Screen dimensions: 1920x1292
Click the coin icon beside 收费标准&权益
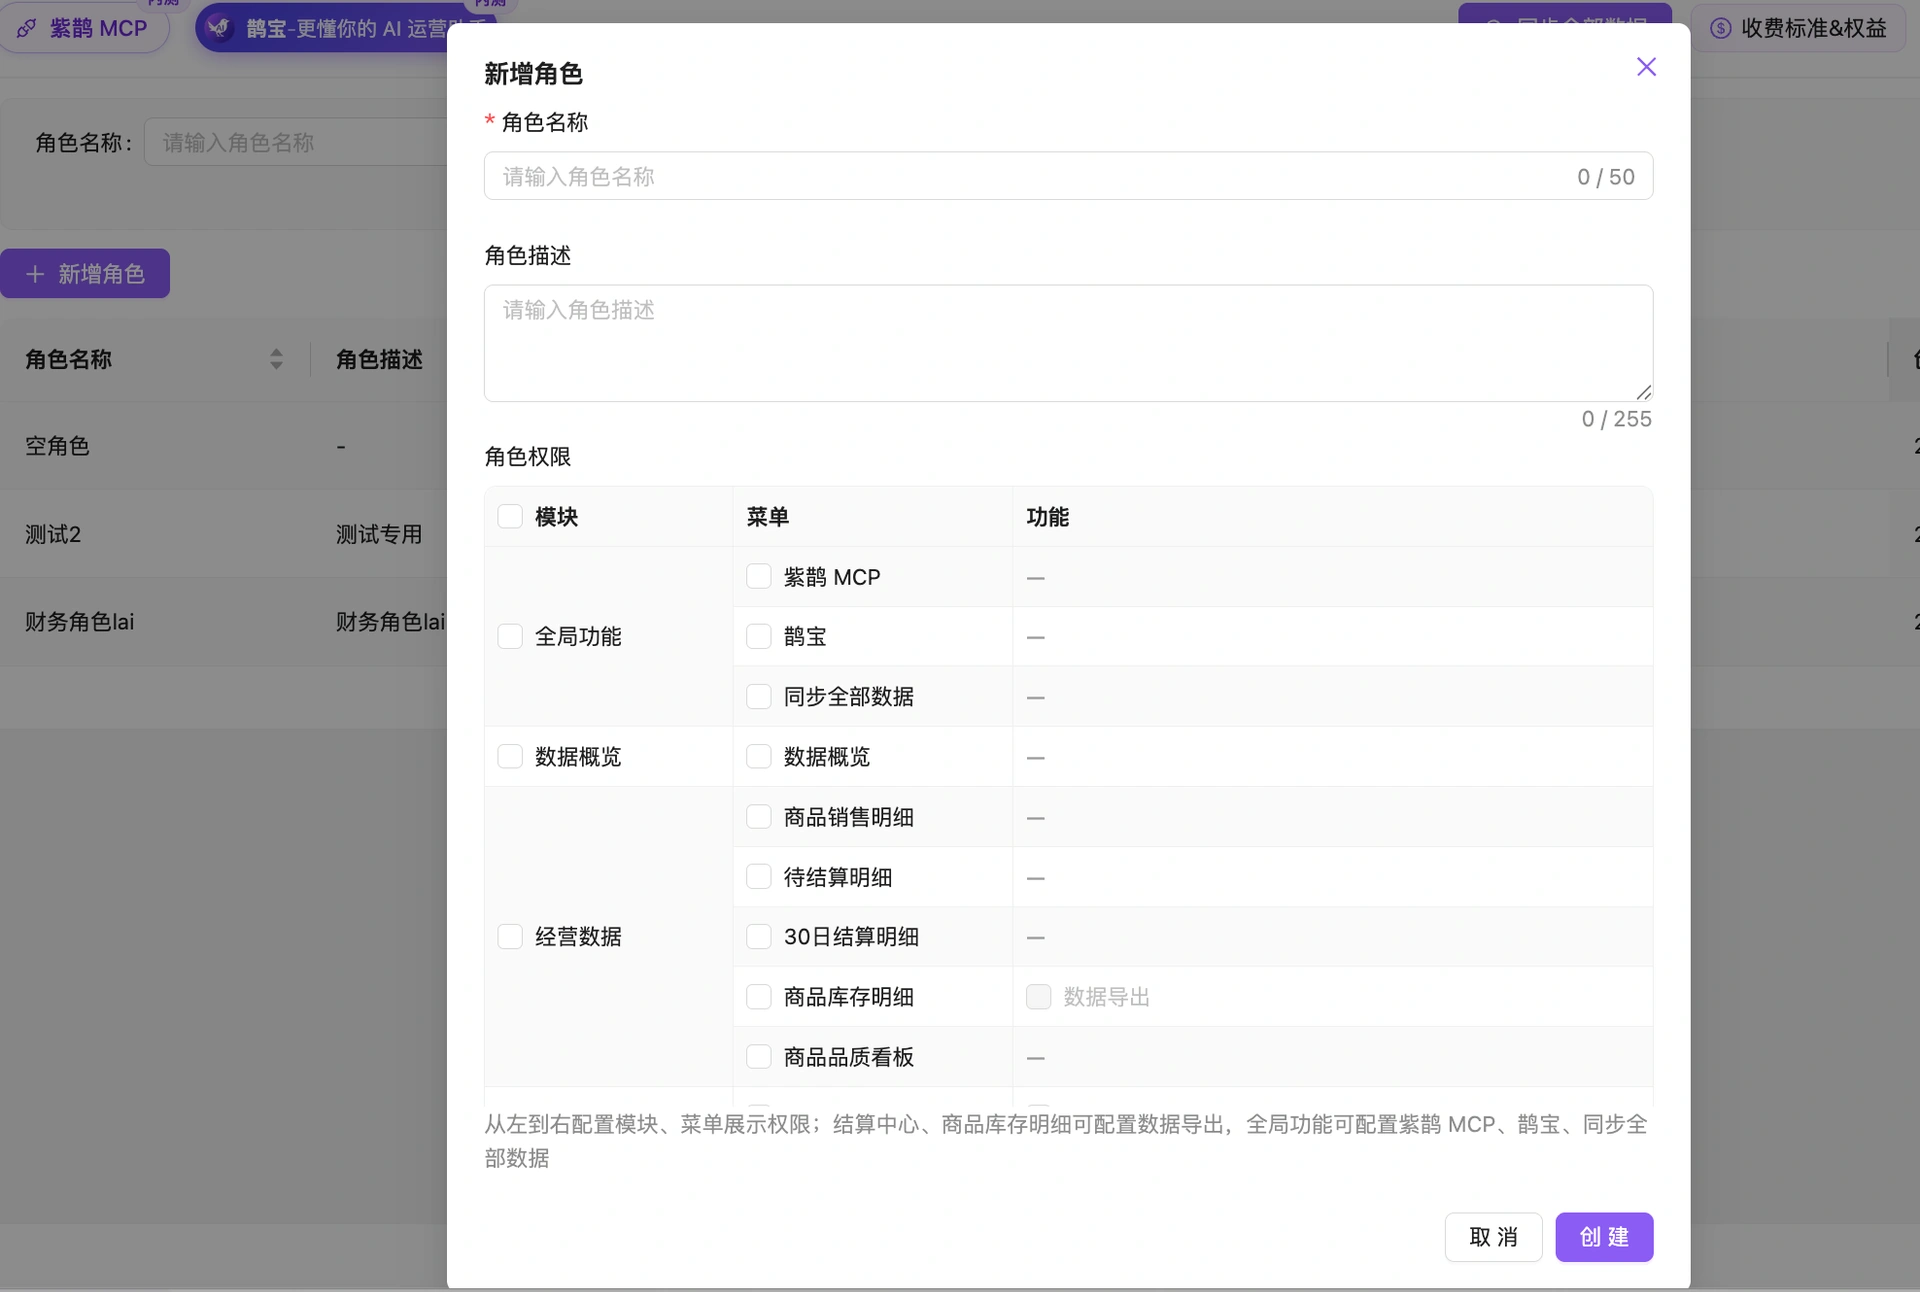(x=1720, y=28)
